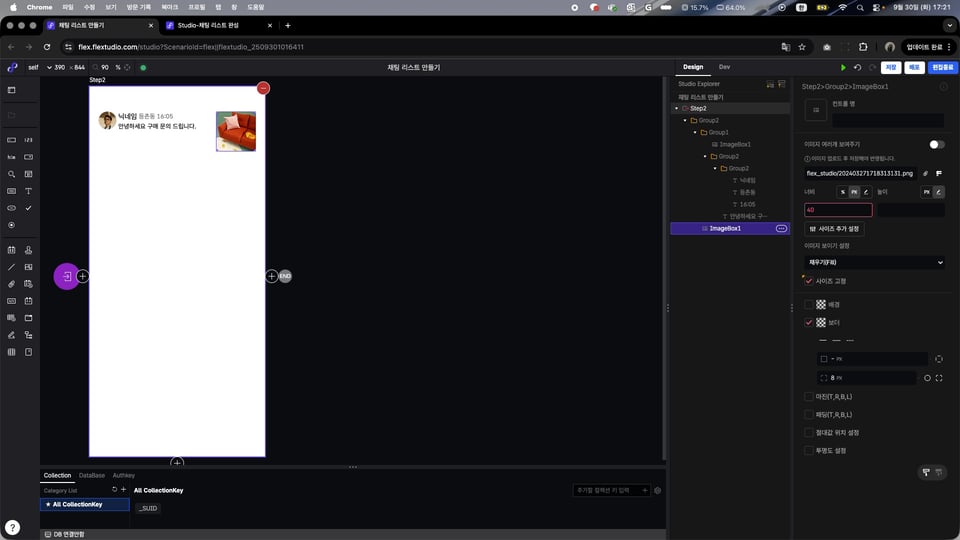Screen dimensions: 960x540
Task: Collapse the Step2 node in Studio Explorer
Action: tap(677, 108)
